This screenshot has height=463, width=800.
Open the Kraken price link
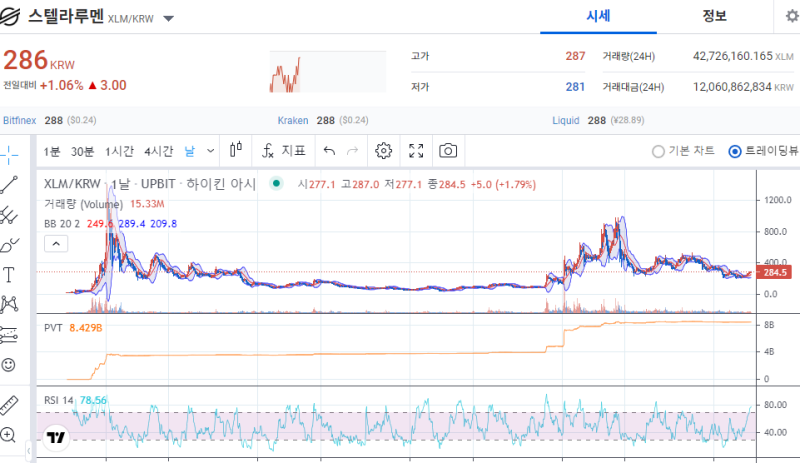pos(293,121)
